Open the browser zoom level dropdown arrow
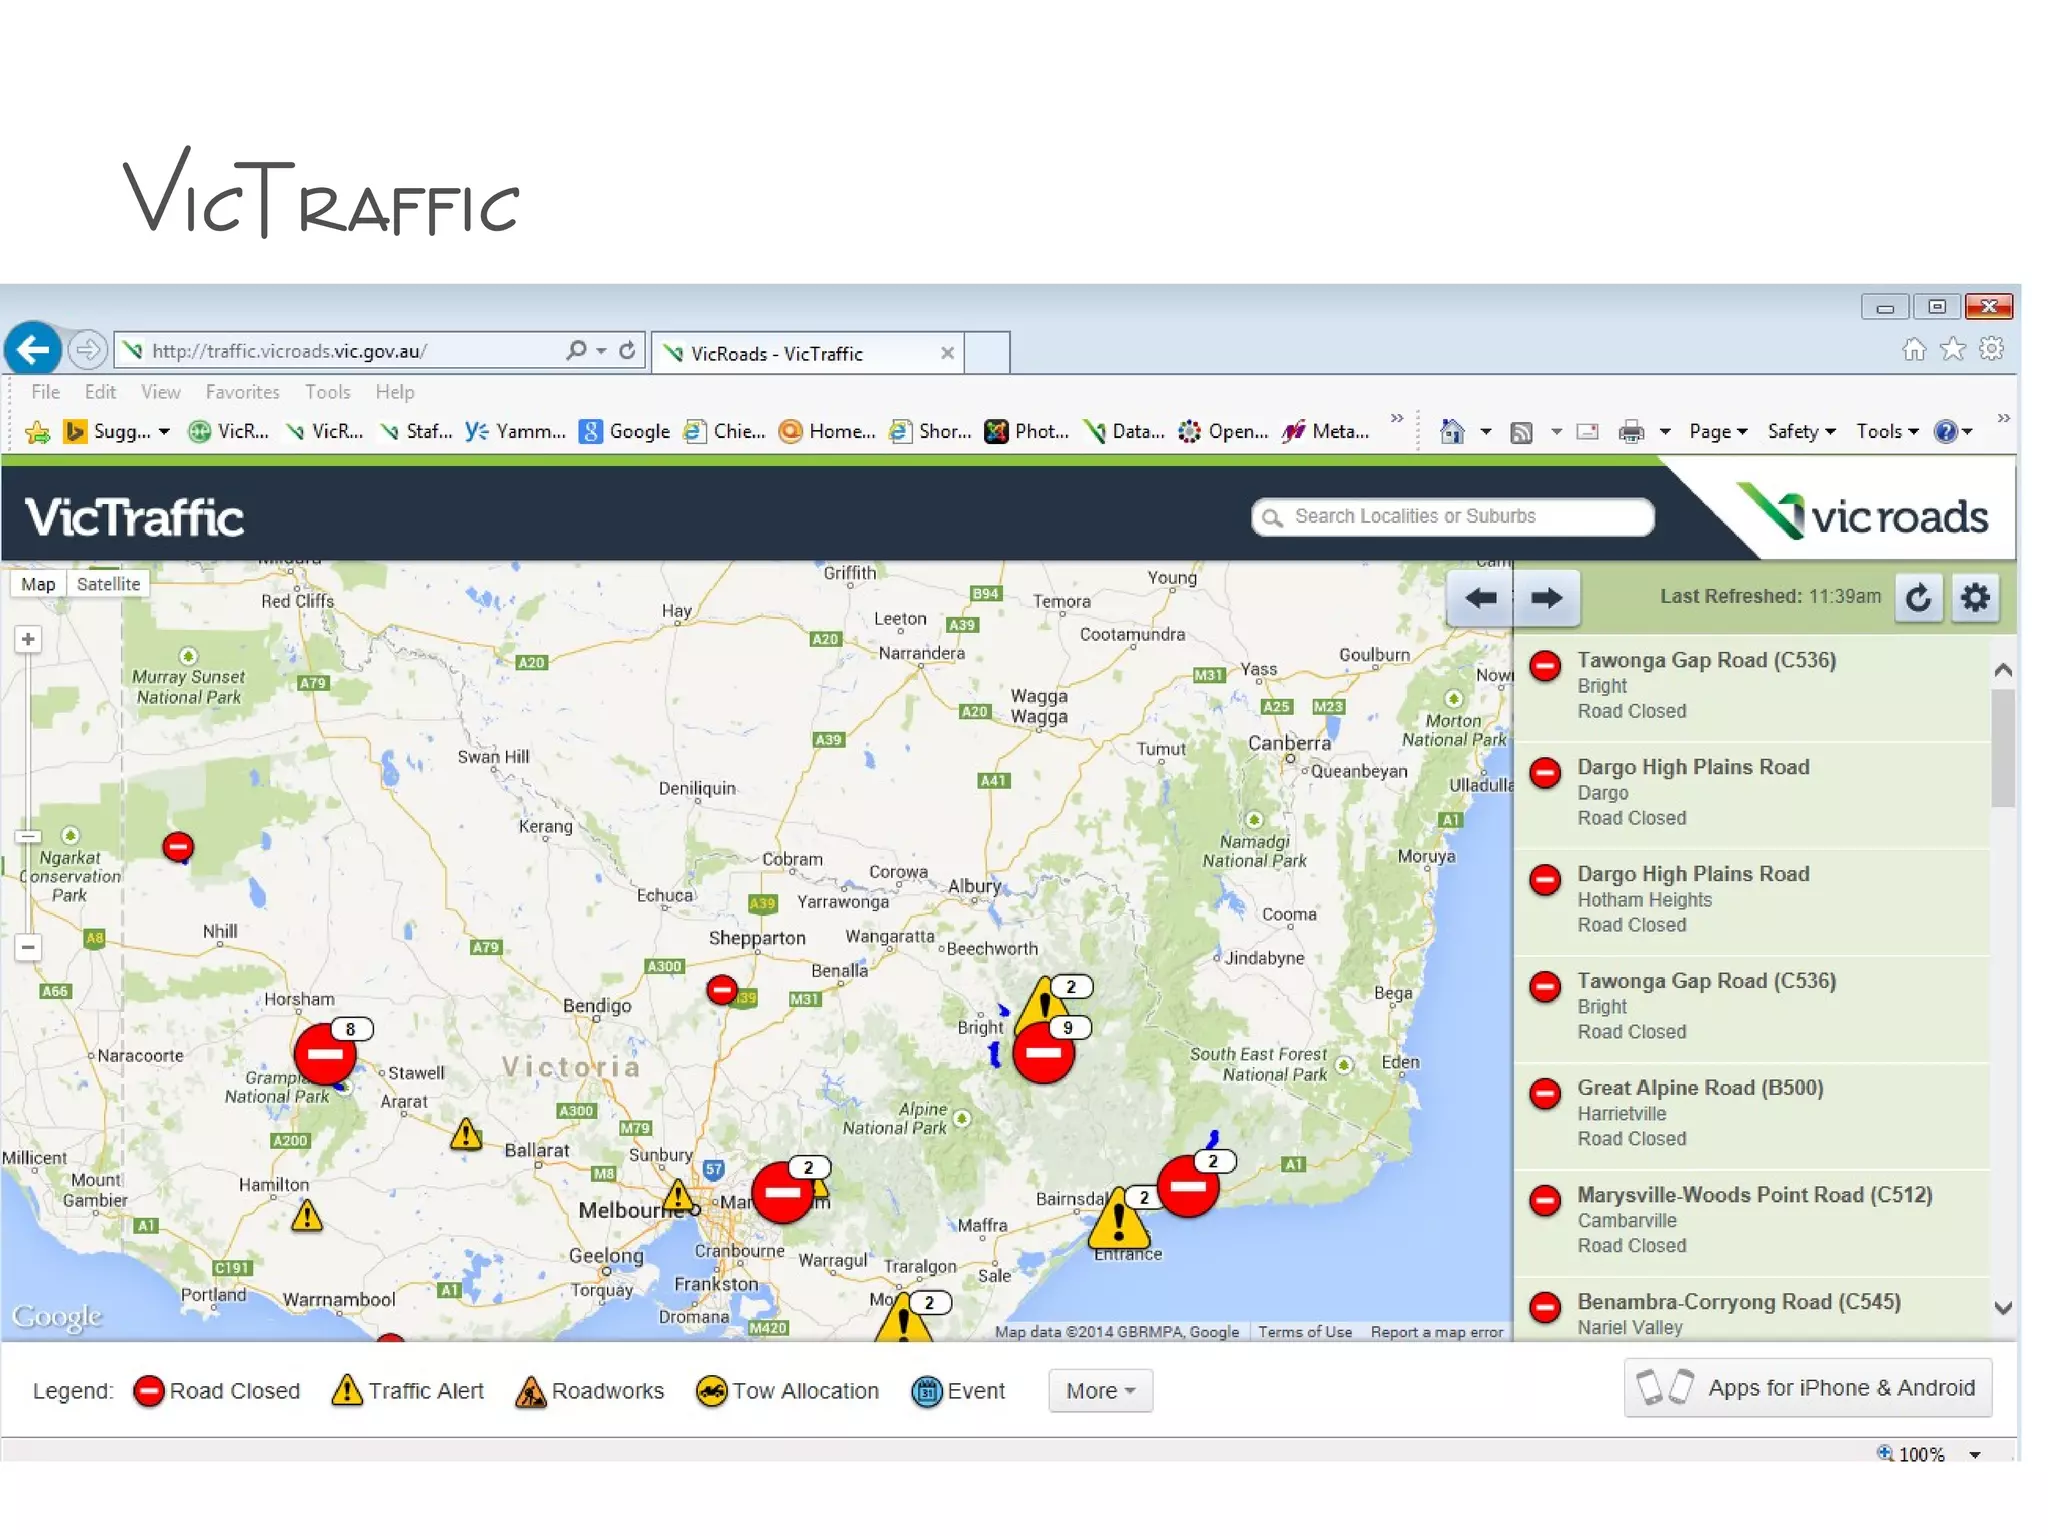The height and width of the screenshot is (1536, 2048). 1975,1455
